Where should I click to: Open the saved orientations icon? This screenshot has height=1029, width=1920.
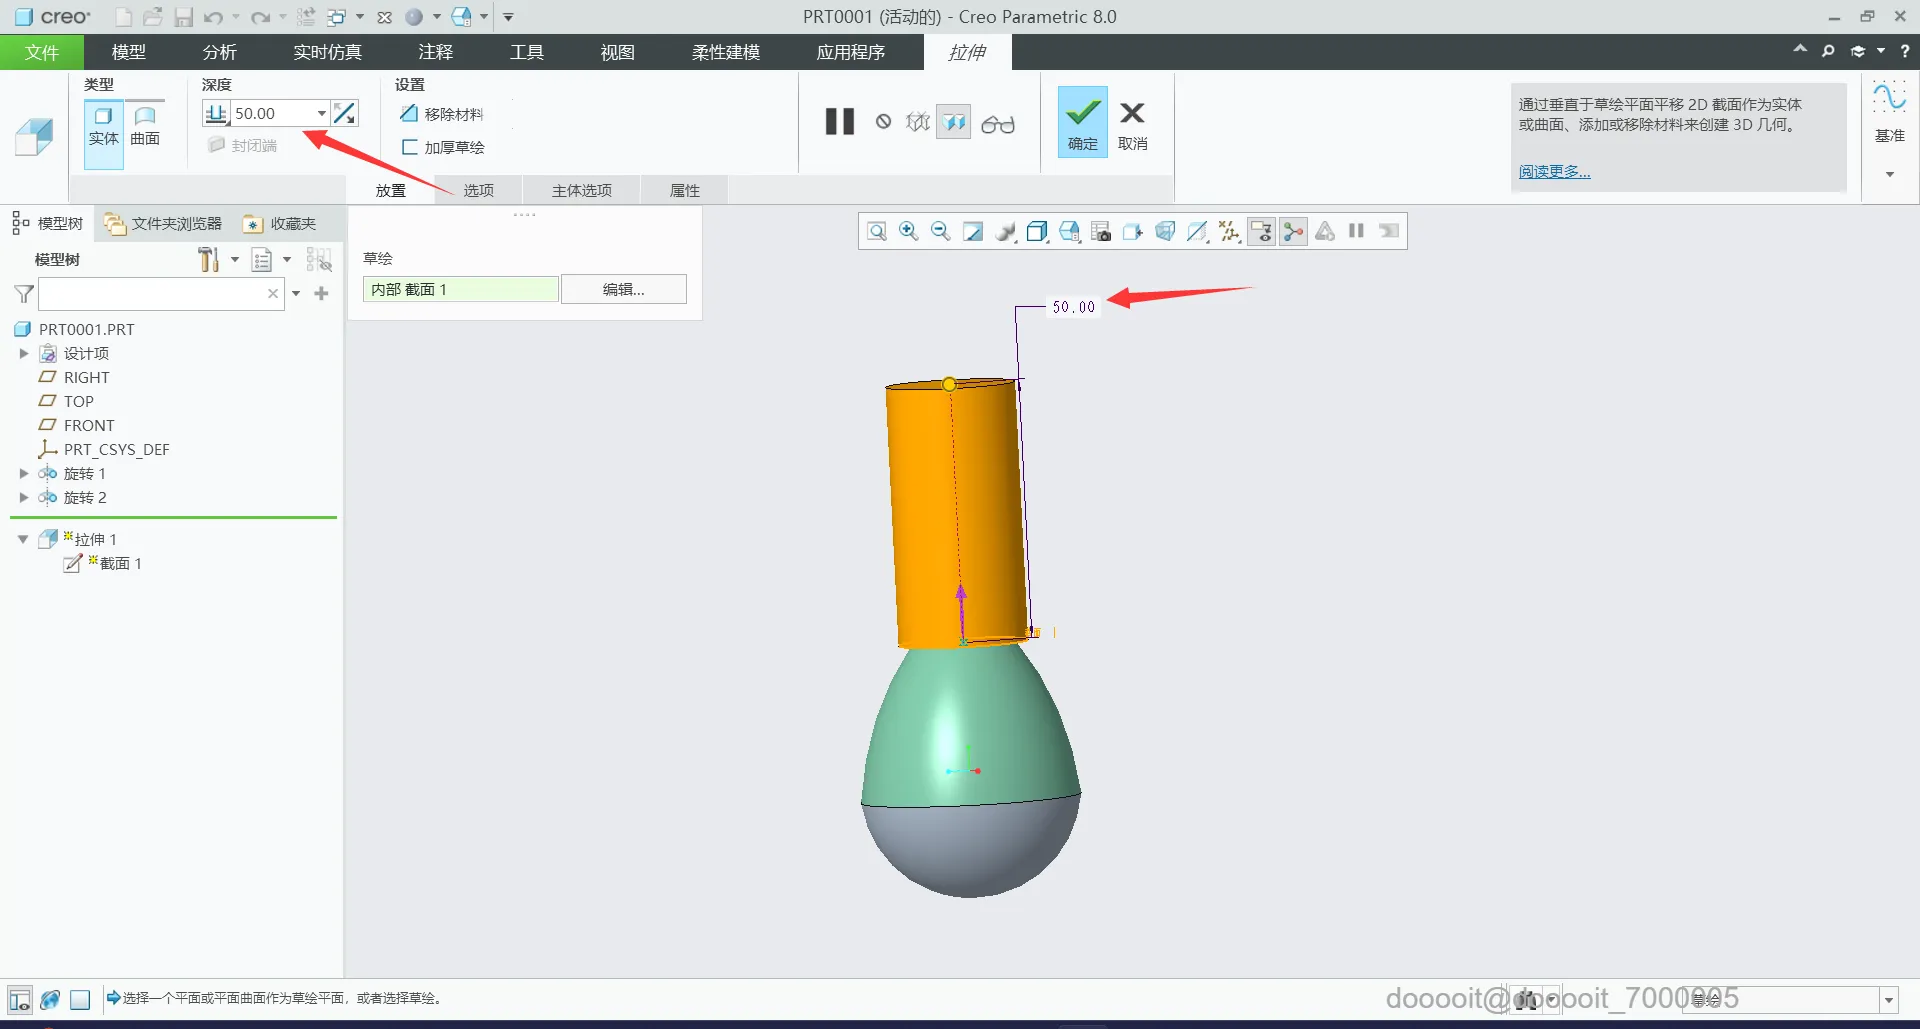coord(1069,232)
